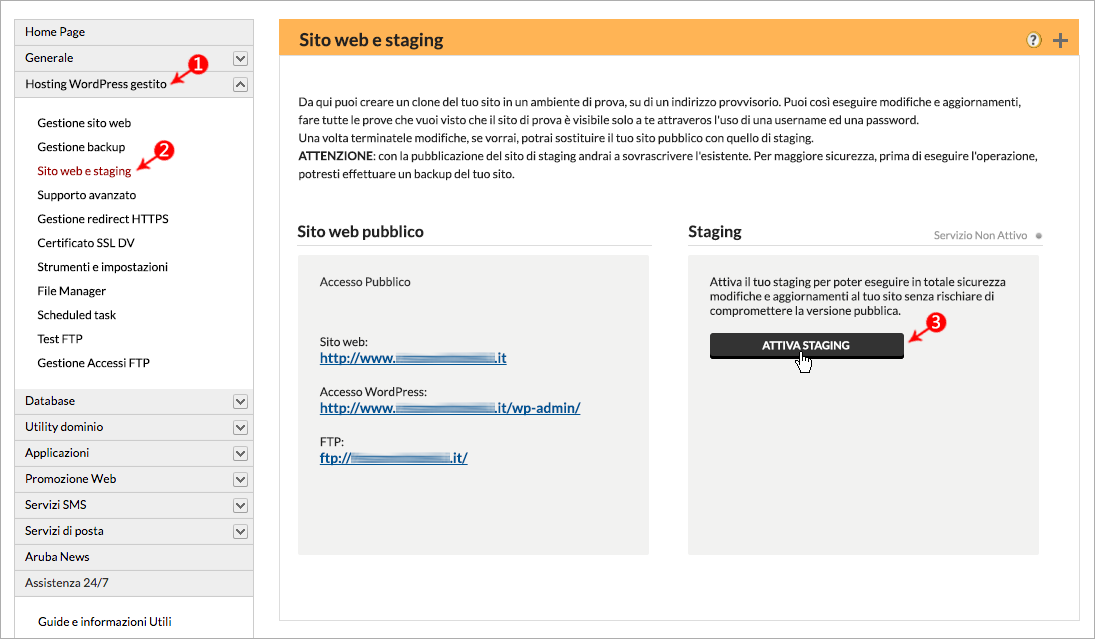This screenshot has height=639, width=1095.
Task: Open Gestione Accessi FTP
Action: click(93, 363)
